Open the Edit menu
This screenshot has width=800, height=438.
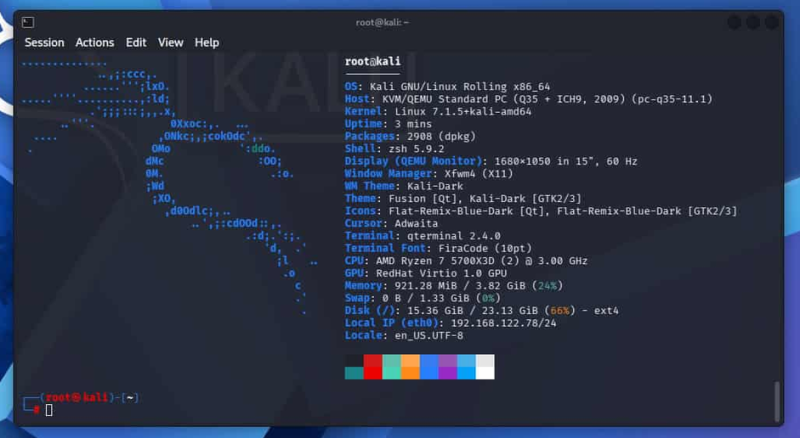coord(136,42)
